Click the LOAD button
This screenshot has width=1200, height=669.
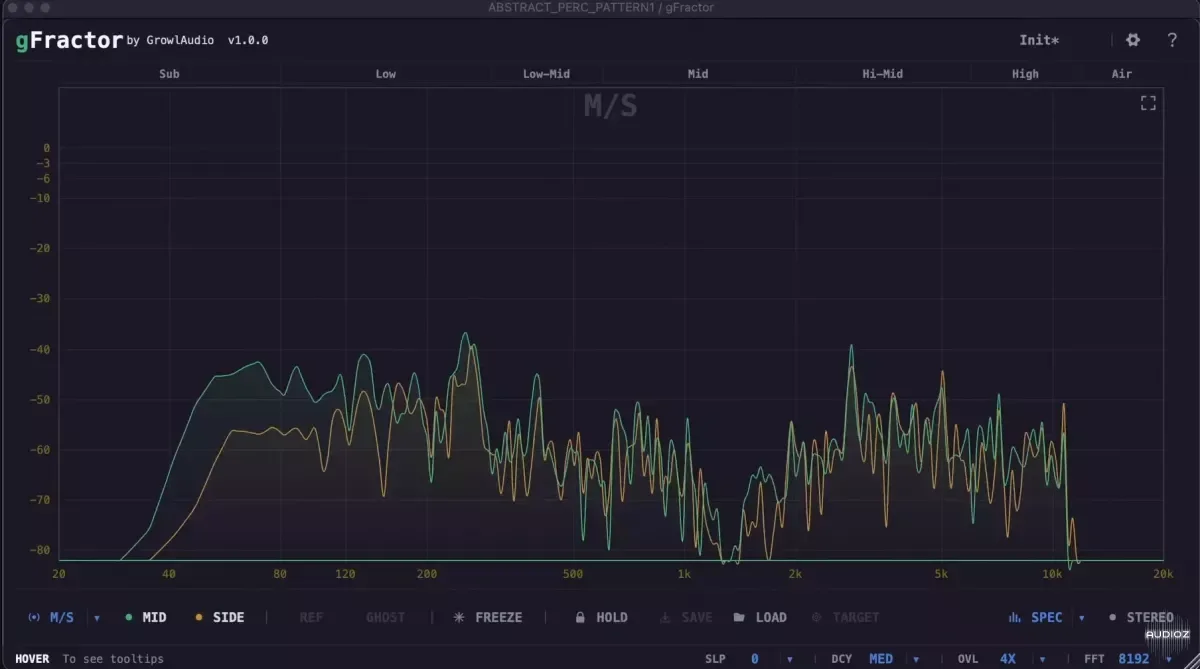760,617
